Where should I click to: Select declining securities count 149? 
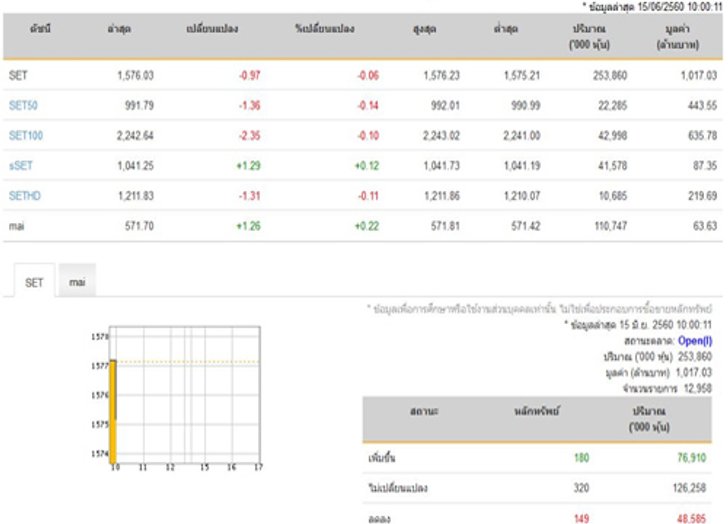pyautogui.click(x=581, y=518)
